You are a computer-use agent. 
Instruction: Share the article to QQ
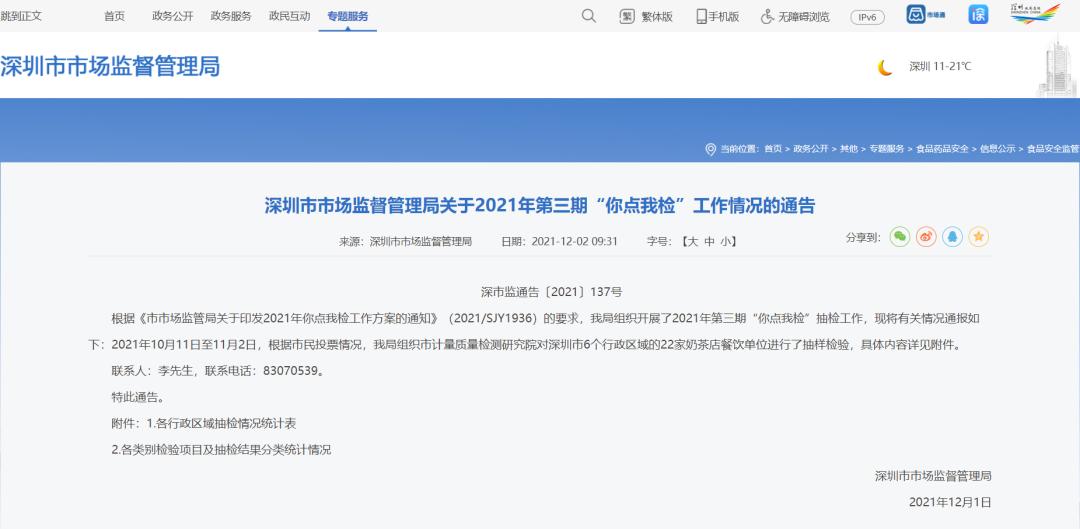click(x=952, y=237)
